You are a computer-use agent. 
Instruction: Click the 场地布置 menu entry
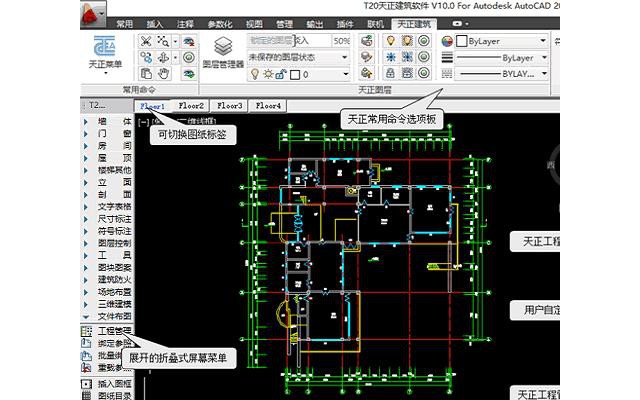click(114, 292)
